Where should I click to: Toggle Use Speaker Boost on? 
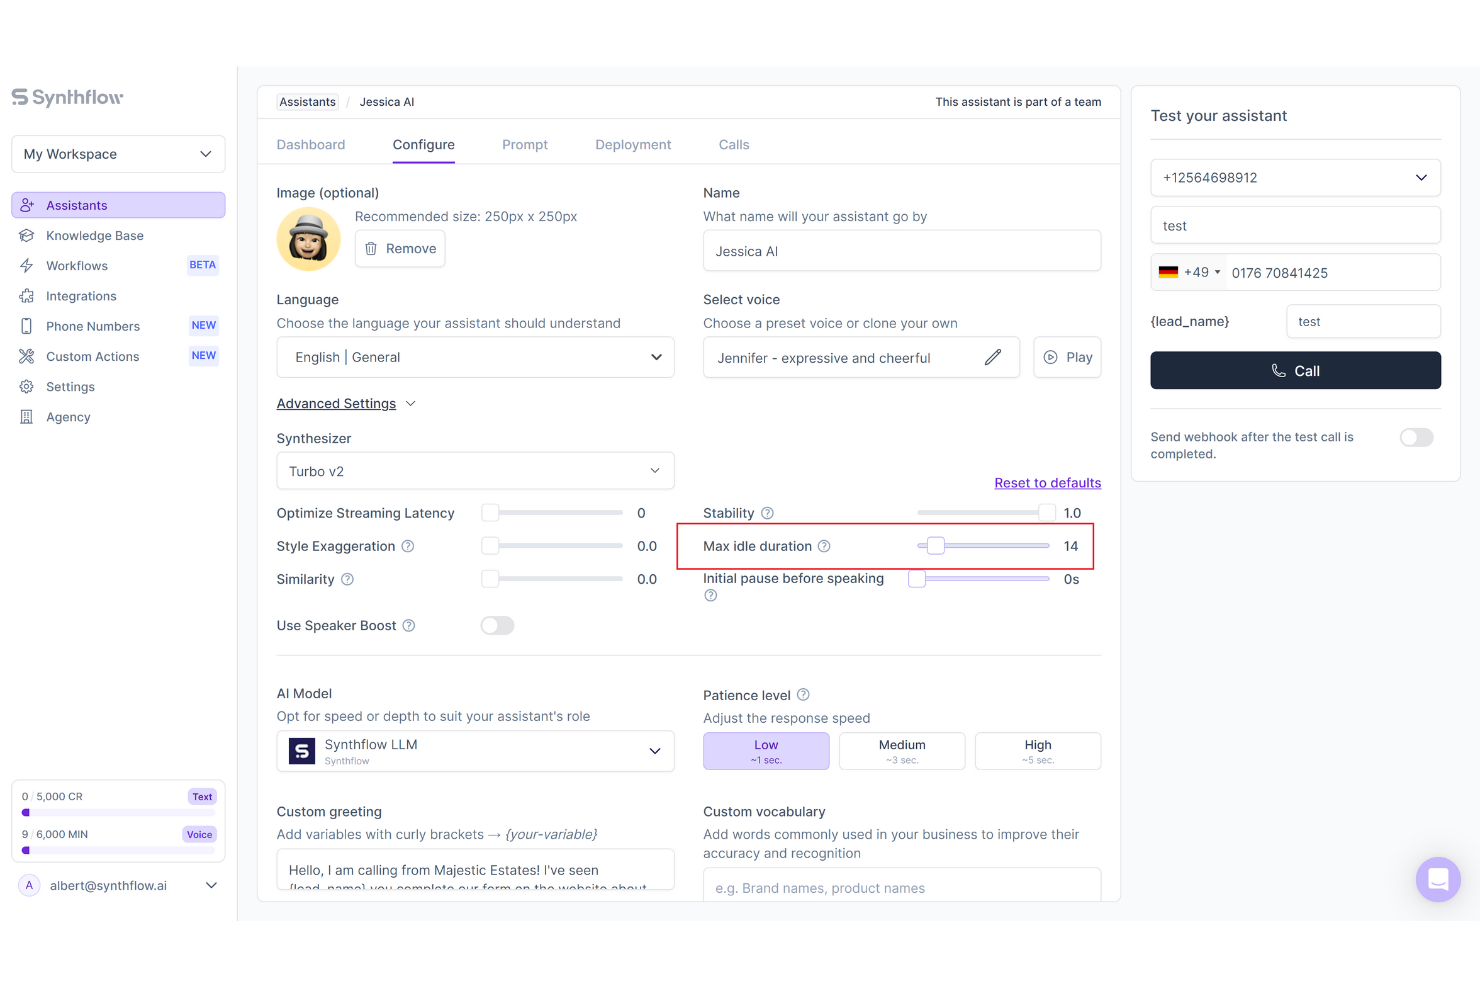pos(497,625)
